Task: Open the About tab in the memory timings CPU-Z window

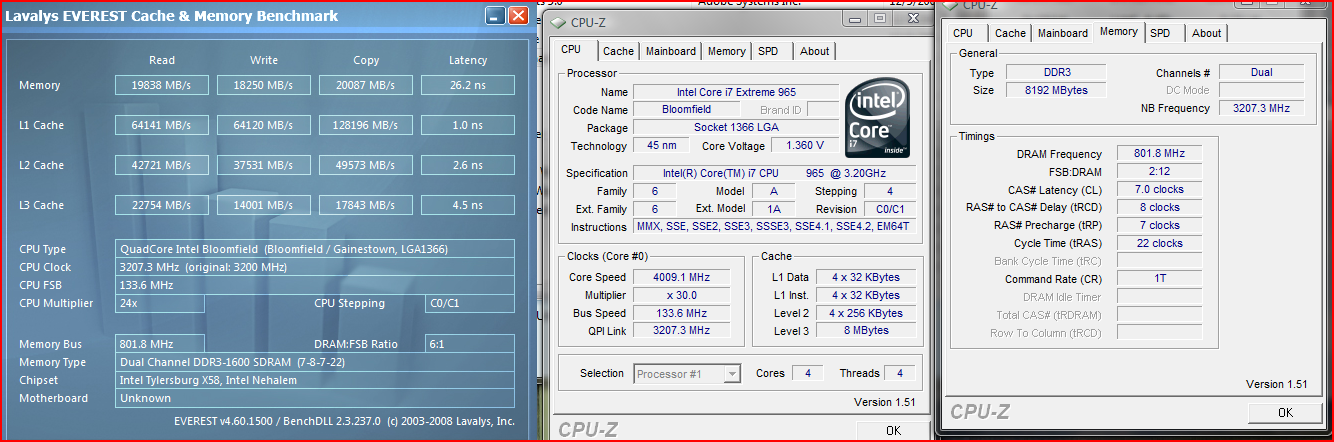Action: tap(1207, 33)
